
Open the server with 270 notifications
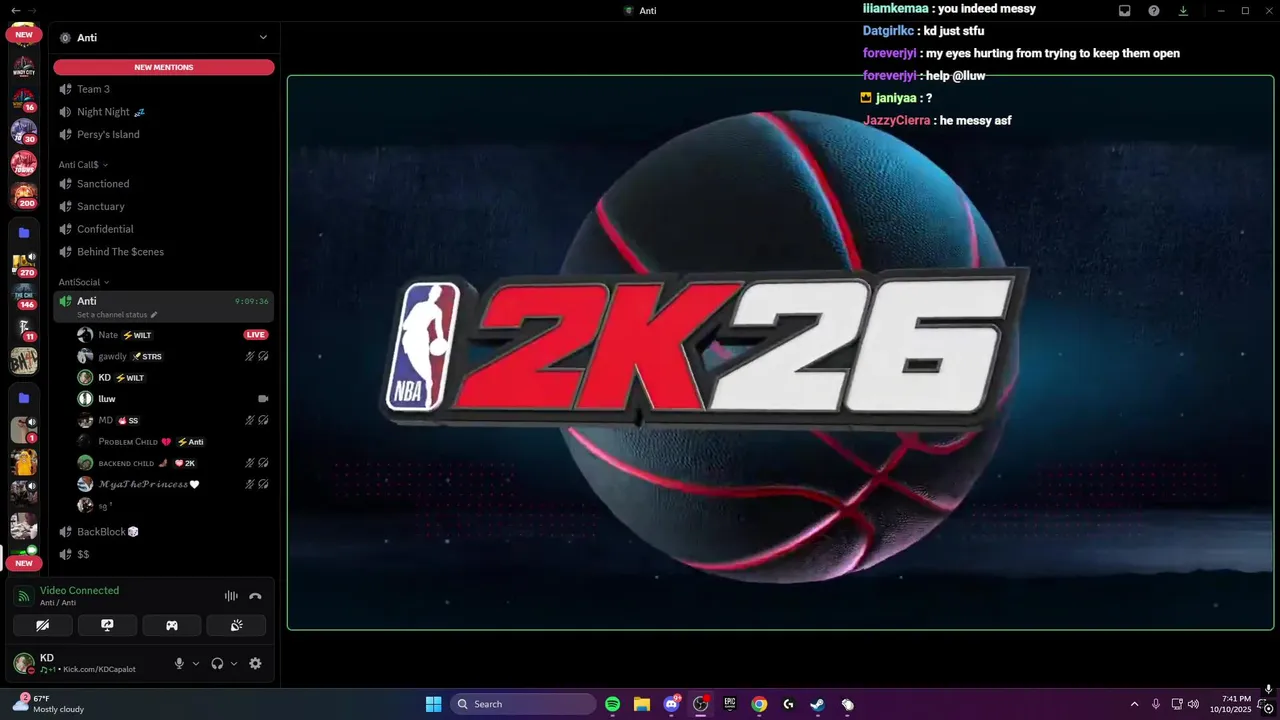point(23,264)
